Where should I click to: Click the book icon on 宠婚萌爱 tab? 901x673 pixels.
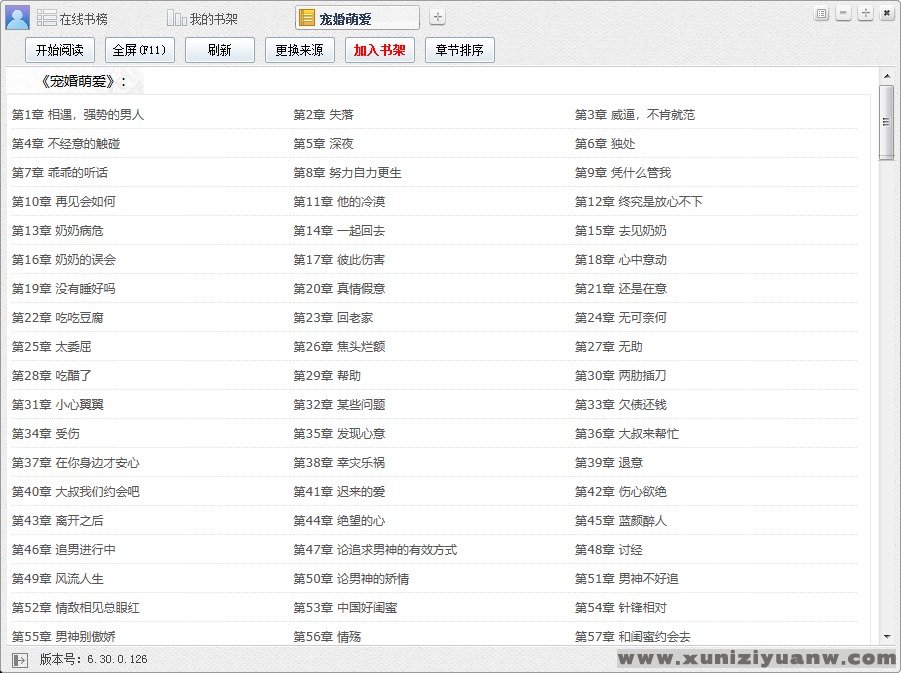point(307,18)
